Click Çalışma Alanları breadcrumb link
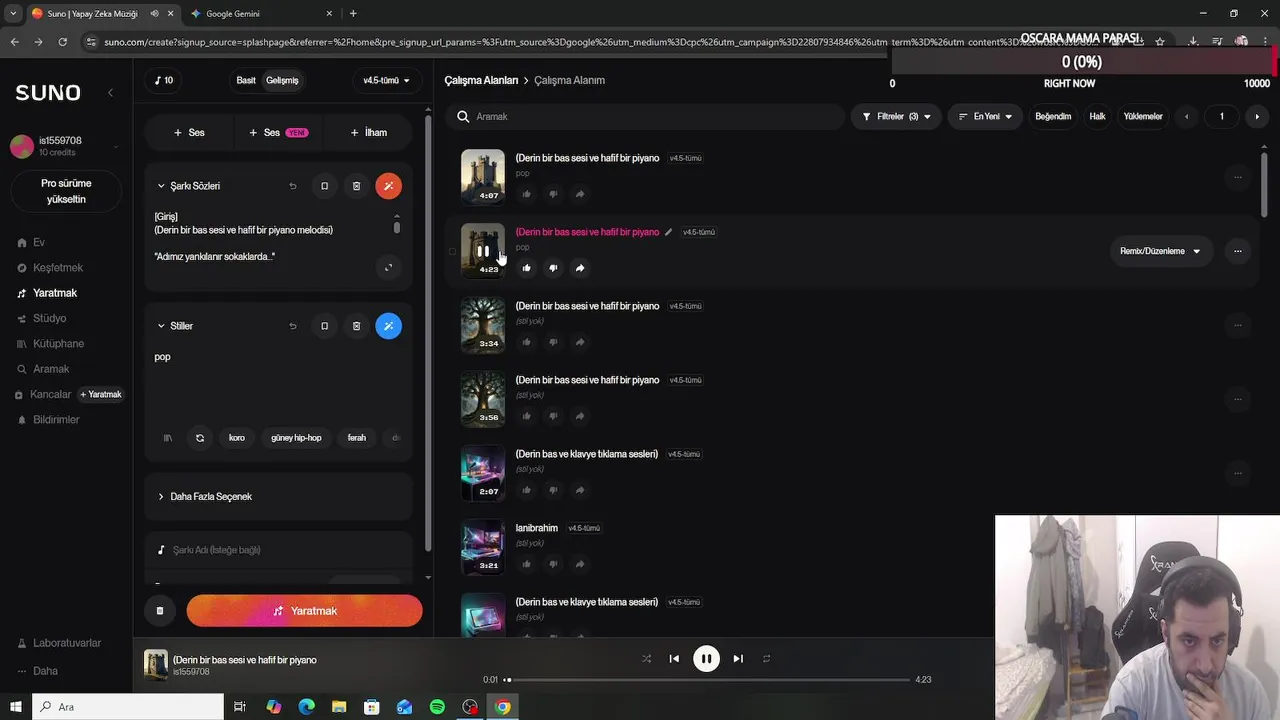The height and width of the screenshot is (720, 1280). 481,80
